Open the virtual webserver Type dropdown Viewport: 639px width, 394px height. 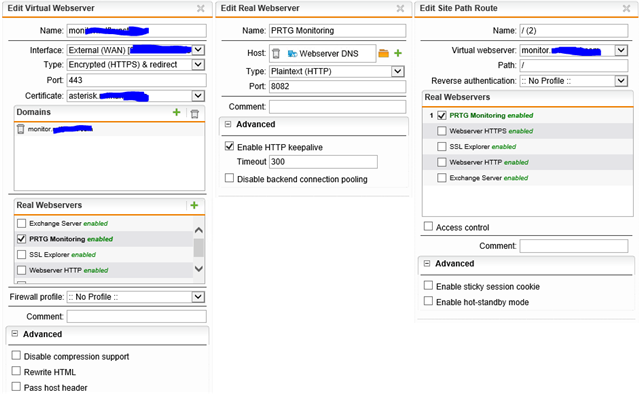tap(198, 64)
